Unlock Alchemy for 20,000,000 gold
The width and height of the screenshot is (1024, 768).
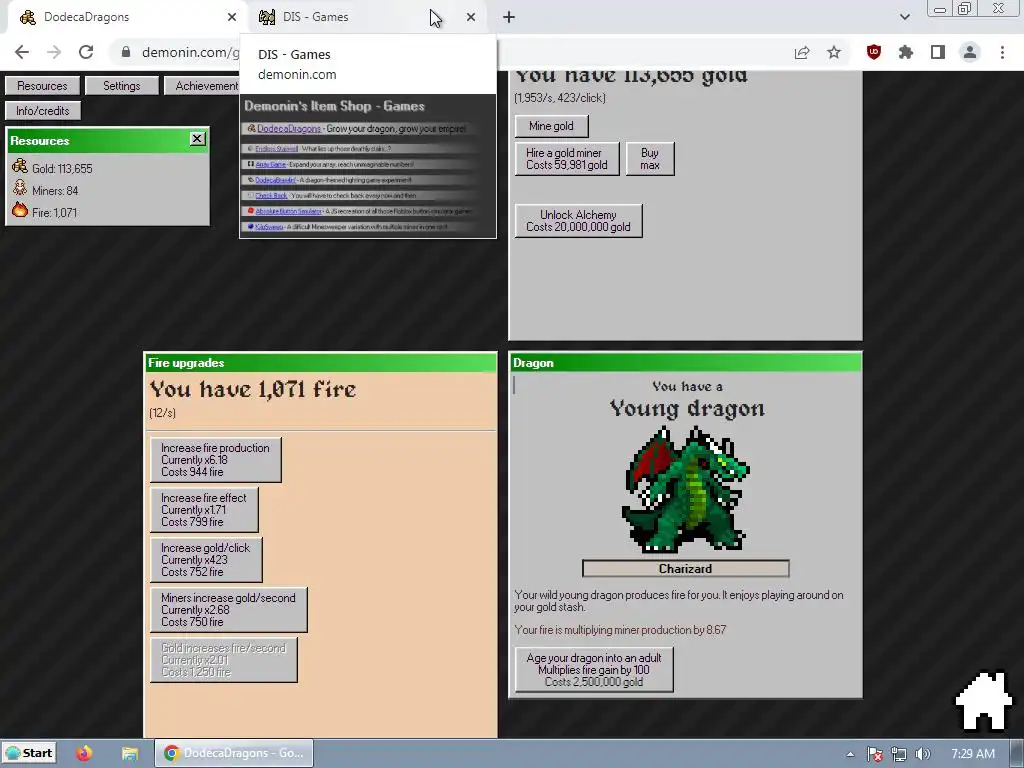click(579, 221)
